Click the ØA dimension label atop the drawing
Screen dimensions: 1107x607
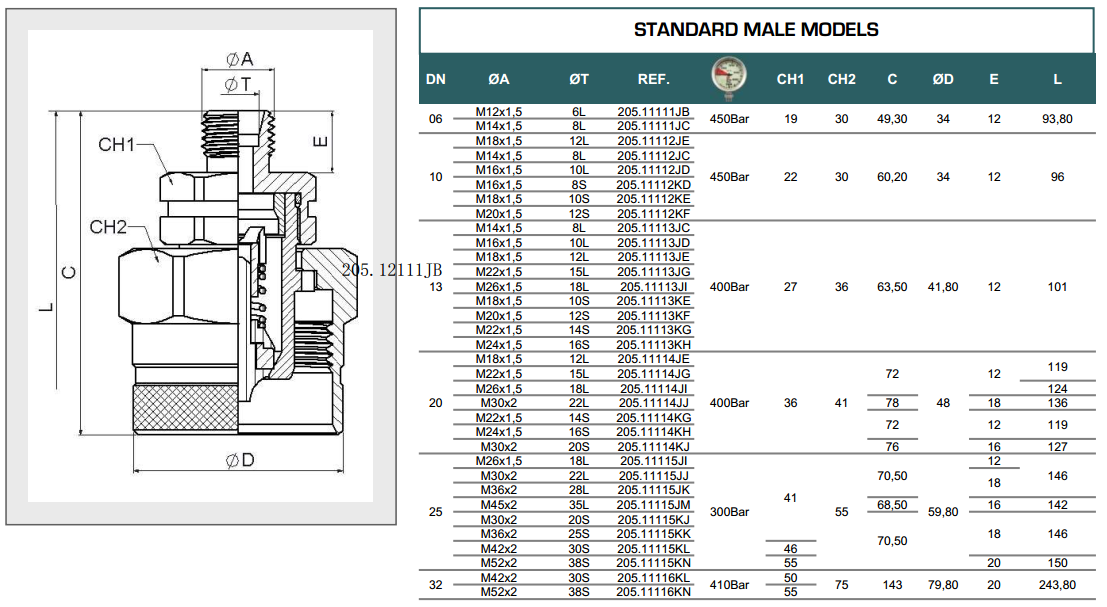click(x=238, y=58)
